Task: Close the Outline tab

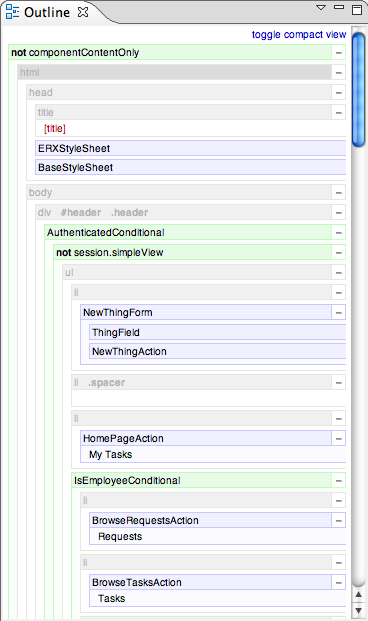Action: click(x=83, y=12)
